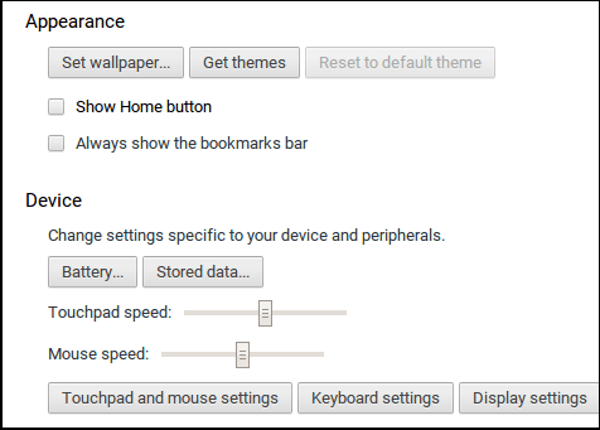Click the Device section heading
Viewport: 600px width, 430px height.
click(x=54, y=200)
